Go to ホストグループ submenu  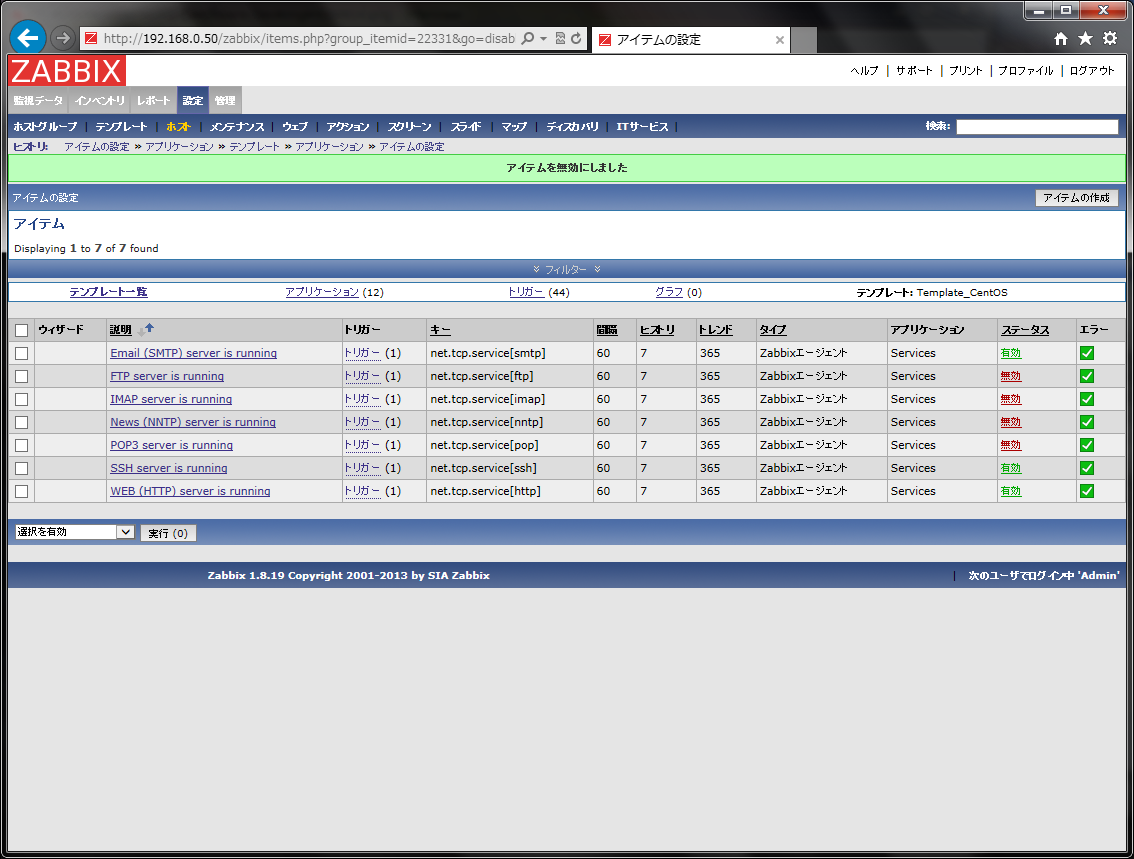(x=45, y=127)
